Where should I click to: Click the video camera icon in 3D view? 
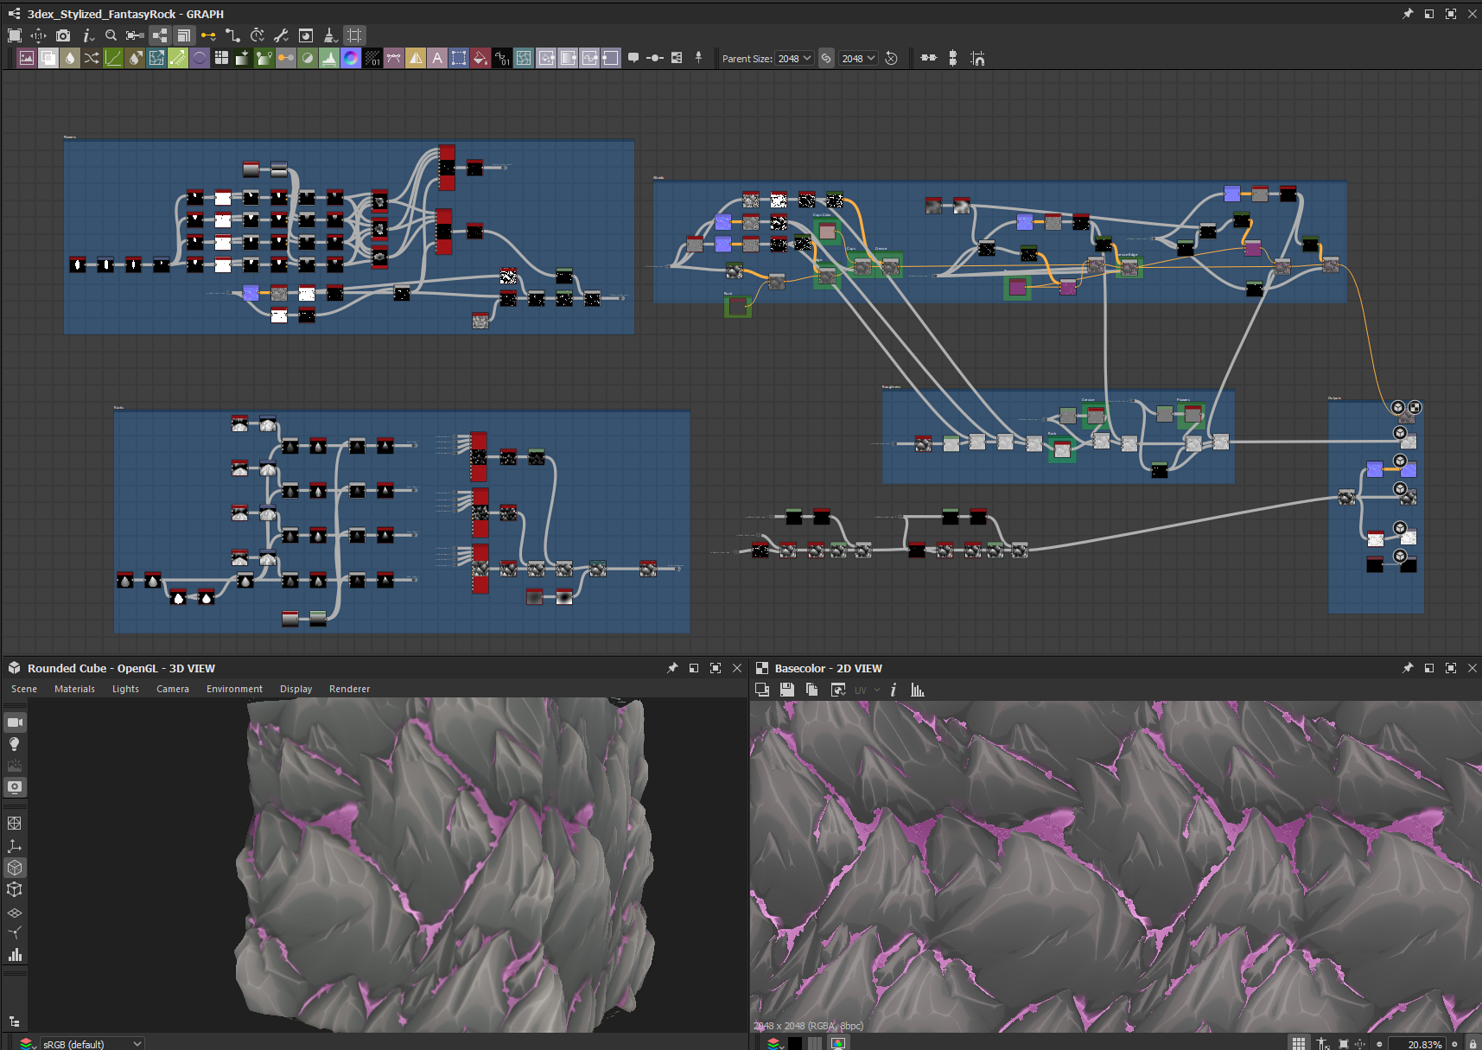pos(15,722)
